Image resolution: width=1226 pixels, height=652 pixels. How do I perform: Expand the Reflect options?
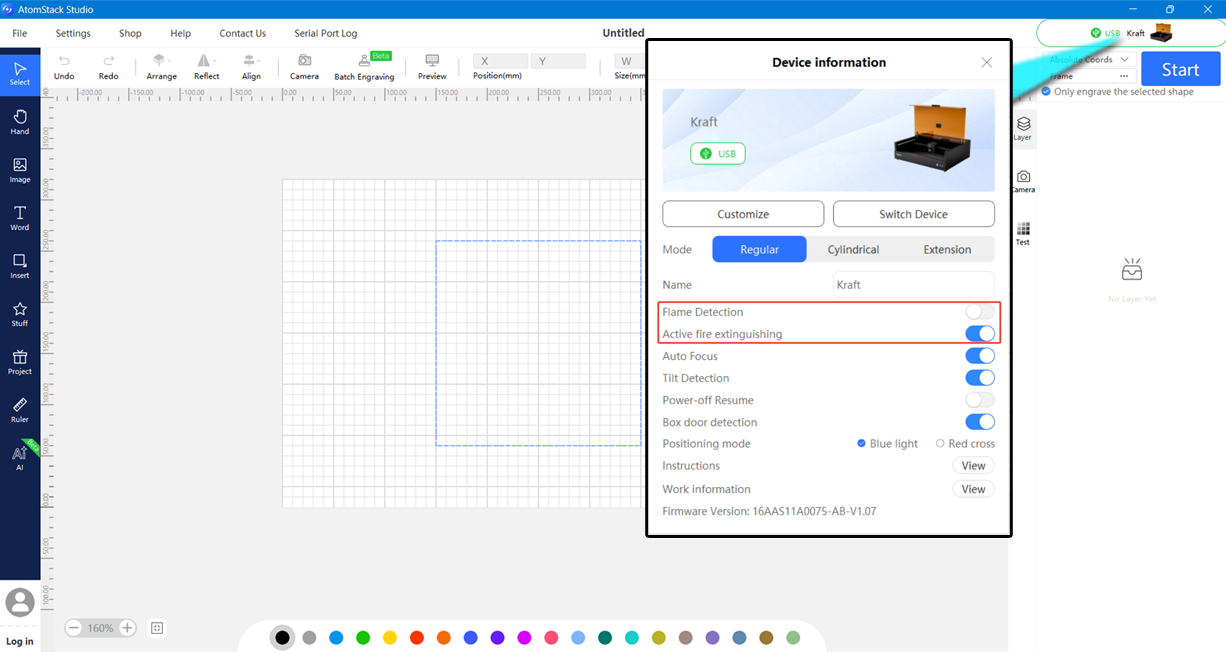click(207, 68)
